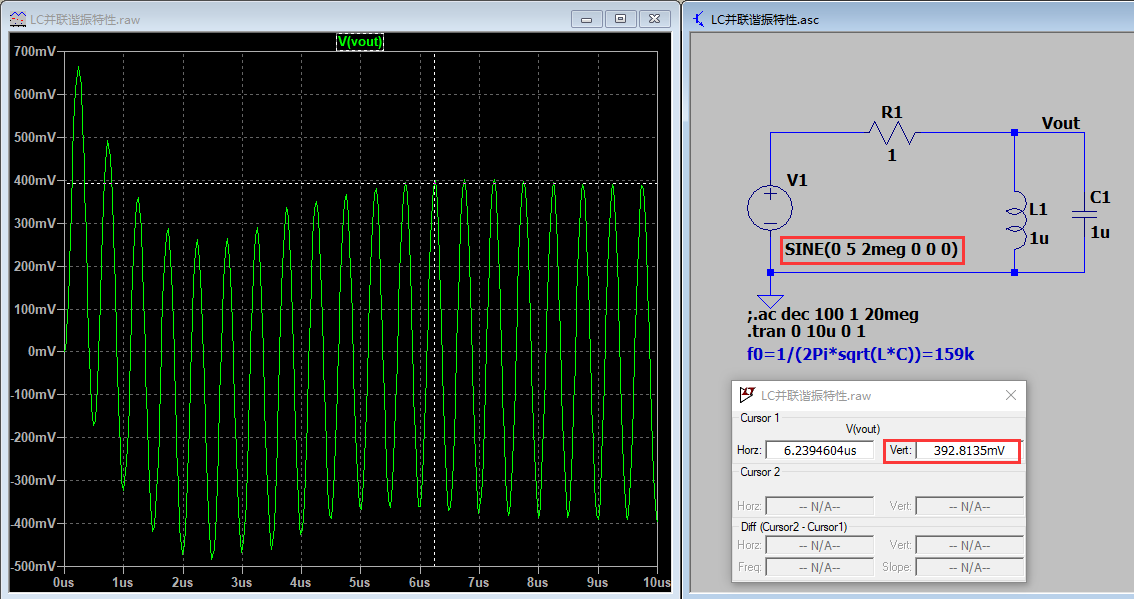The image size is (1134, 599).
Task: Minimize the waveform .raw window
Action: [x=587, y=19]
